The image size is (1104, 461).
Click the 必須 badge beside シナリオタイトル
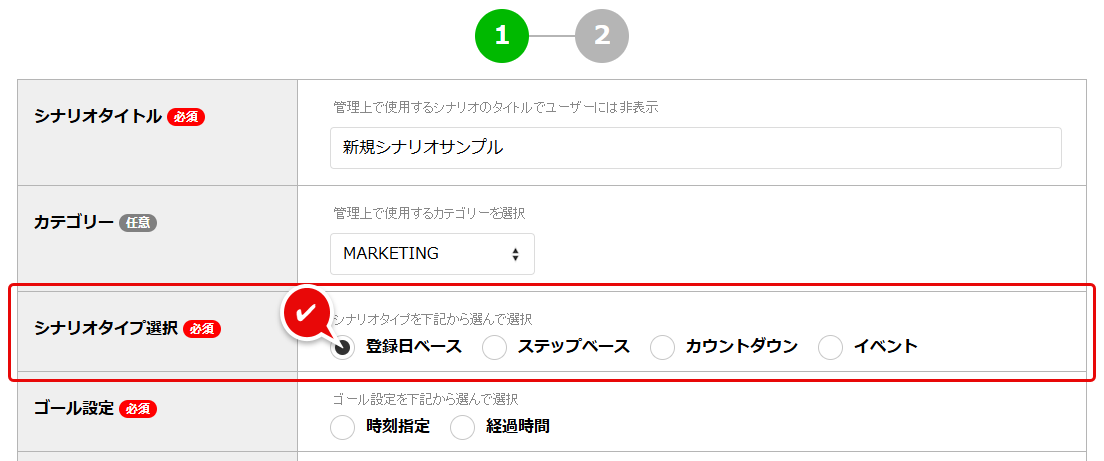[x=186, y=116]
